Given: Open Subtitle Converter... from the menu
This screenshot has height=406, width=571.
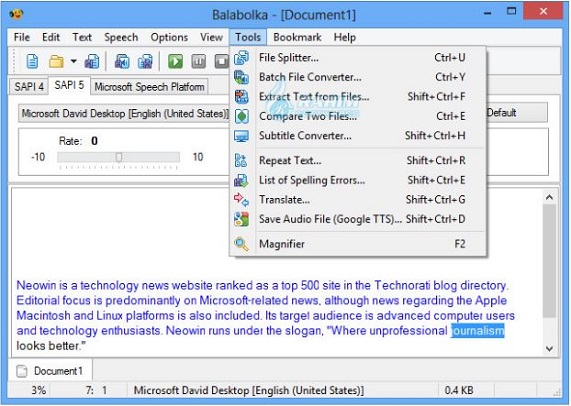Looking at the screenshot, I should pos(358,136).
